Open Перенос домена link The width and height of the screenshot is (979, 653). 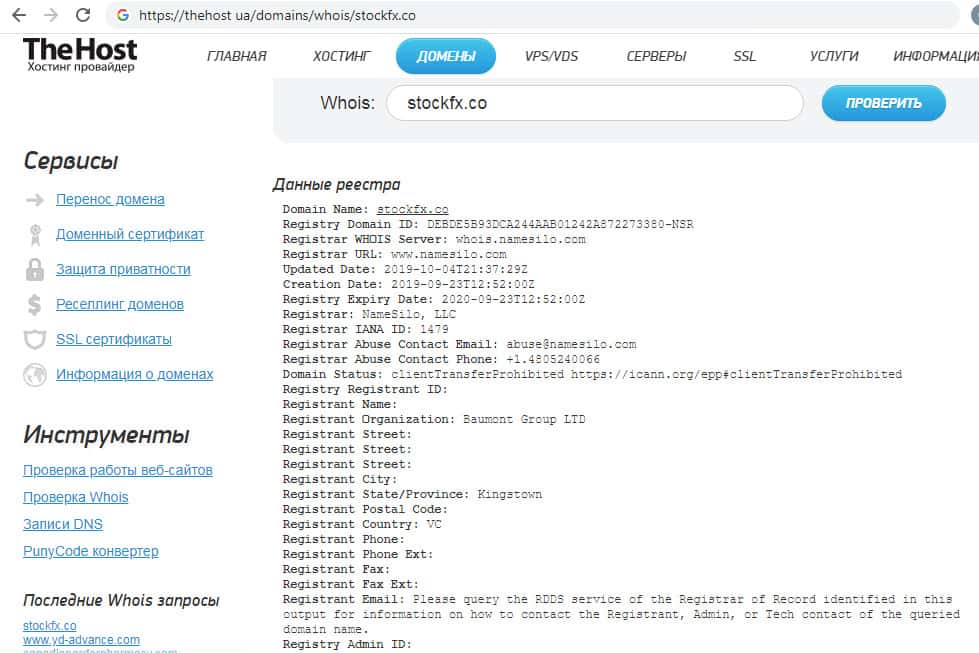111,199
